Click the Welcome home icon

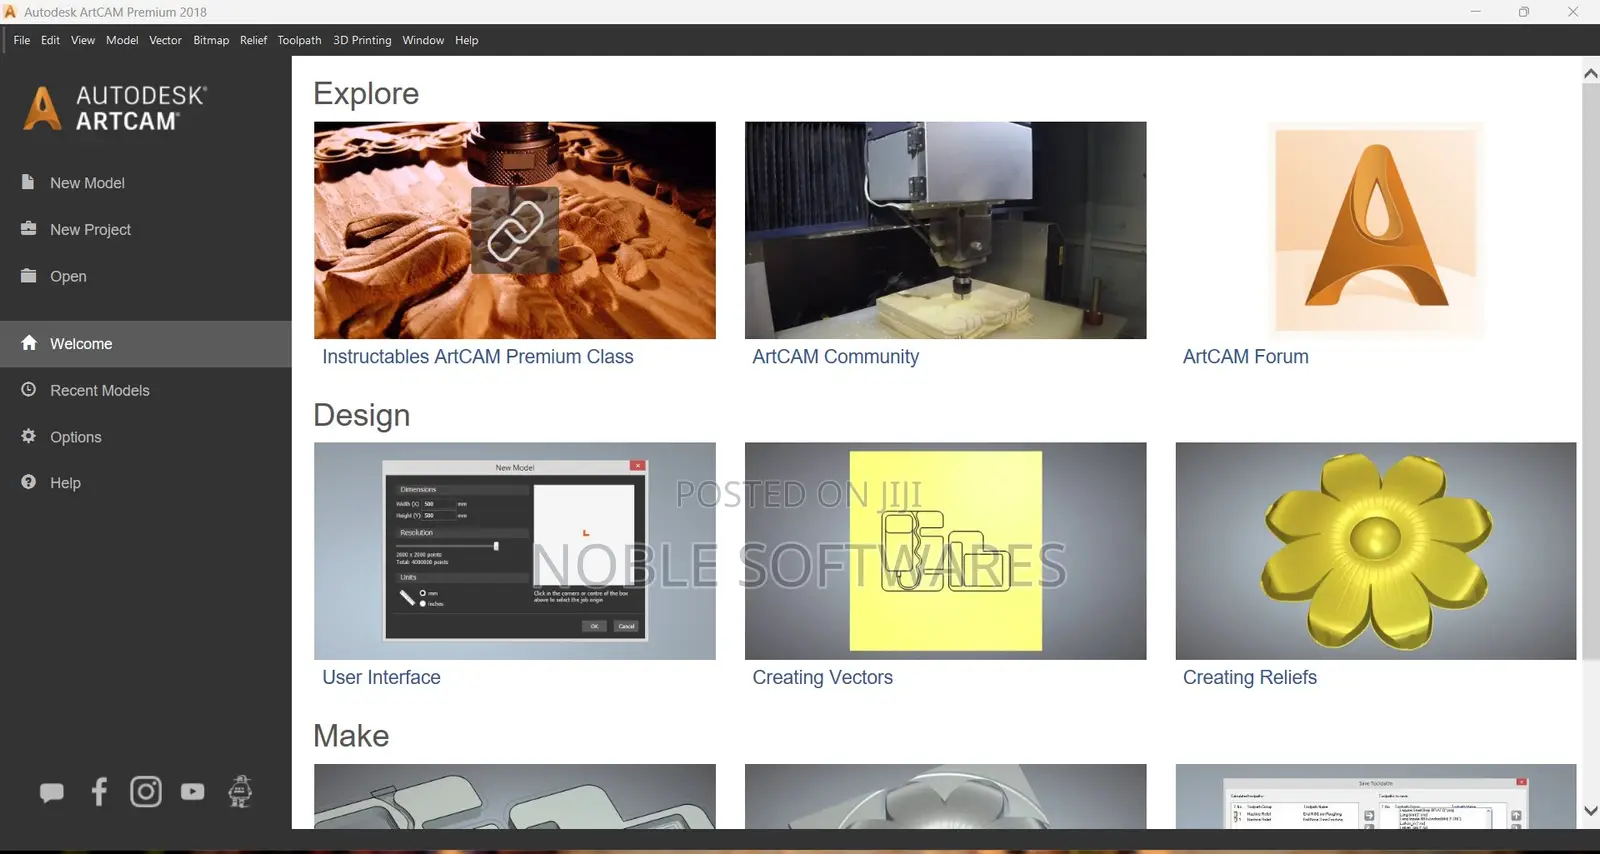point(29,343)
